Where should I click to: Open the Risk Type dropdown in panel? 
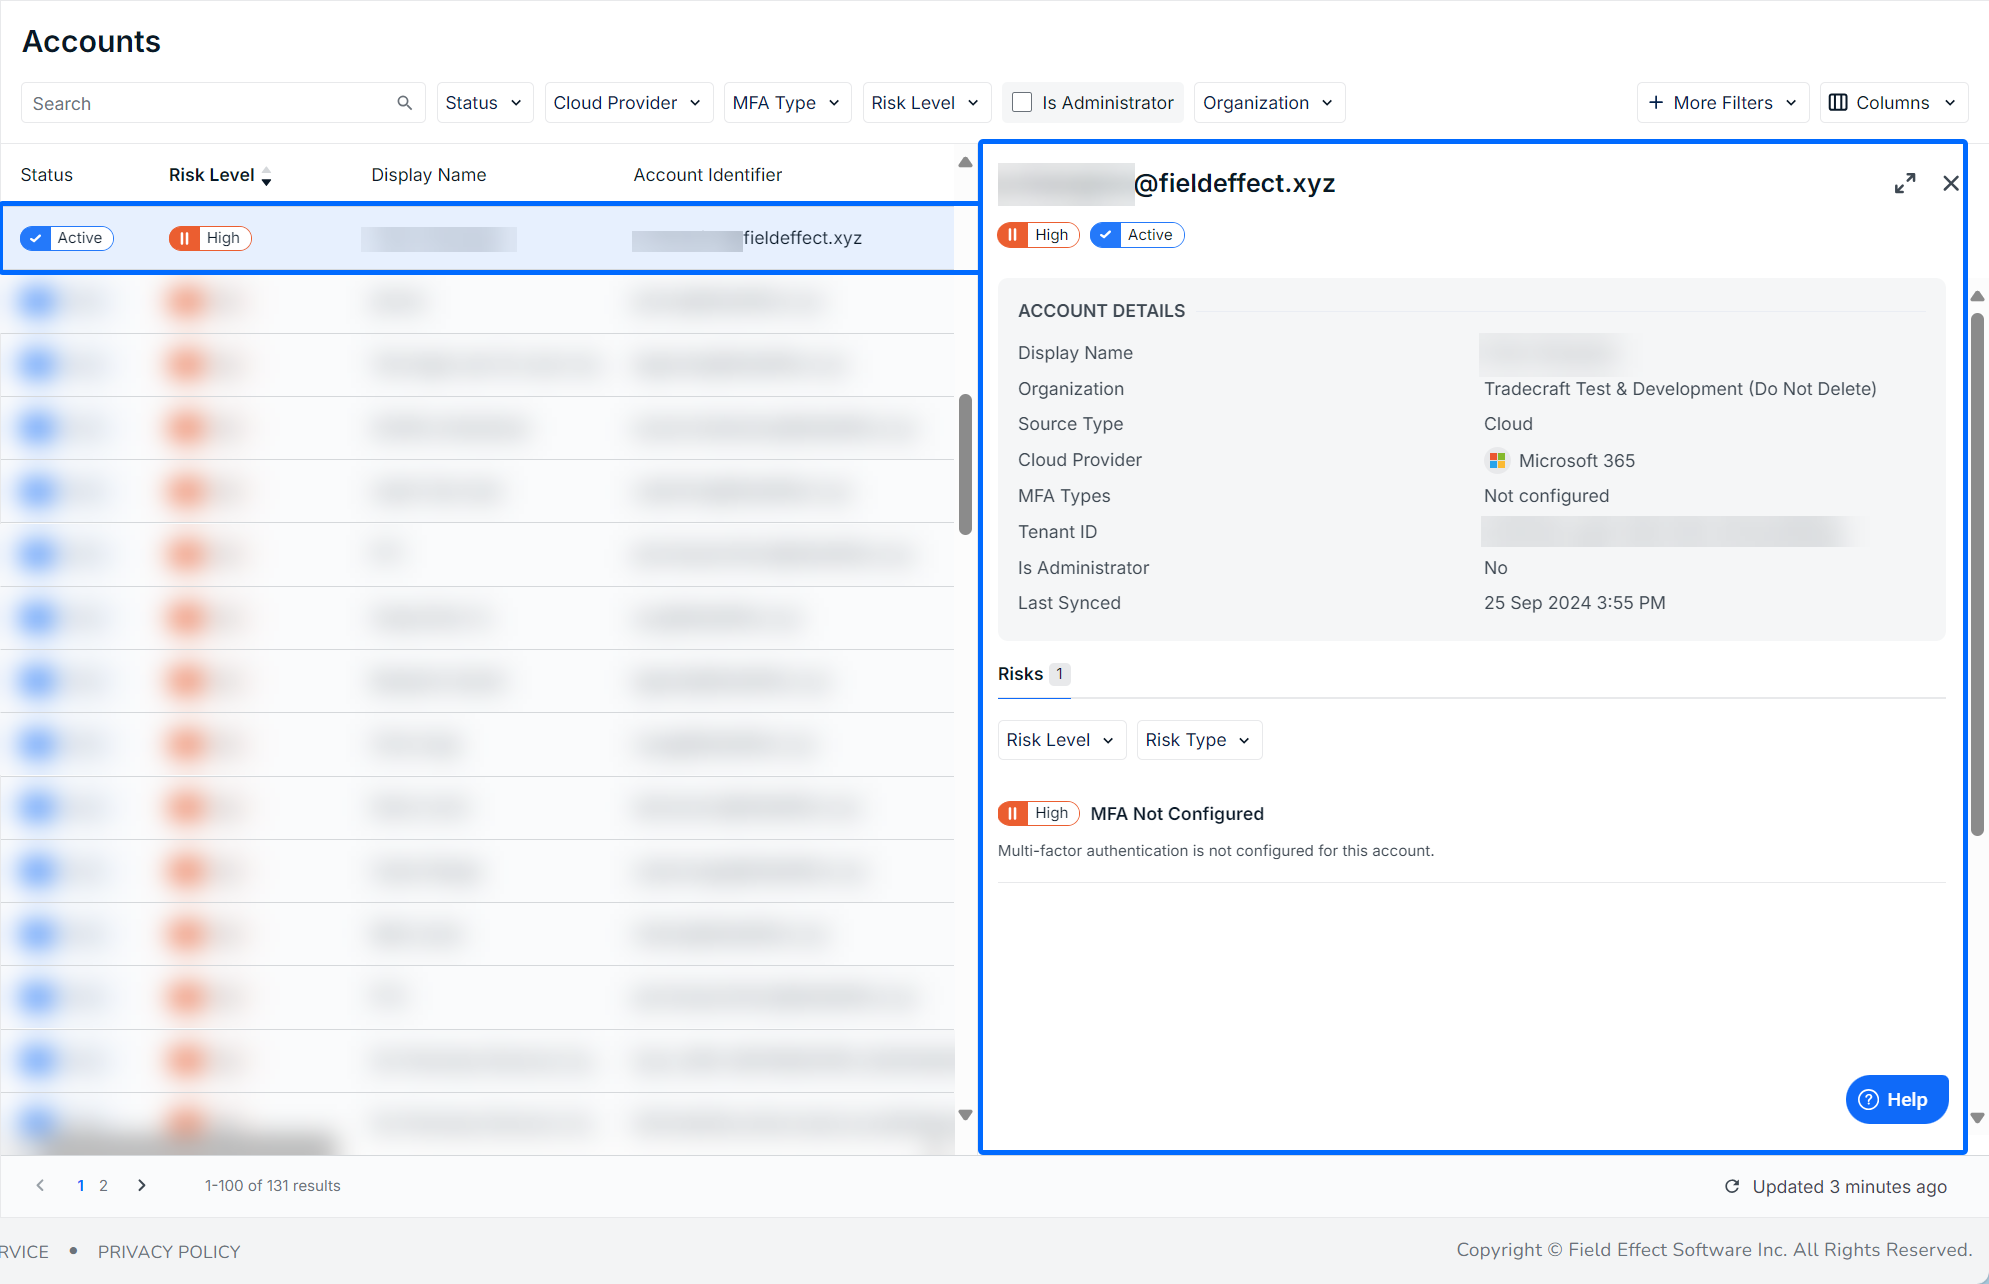coord(1198,740)
